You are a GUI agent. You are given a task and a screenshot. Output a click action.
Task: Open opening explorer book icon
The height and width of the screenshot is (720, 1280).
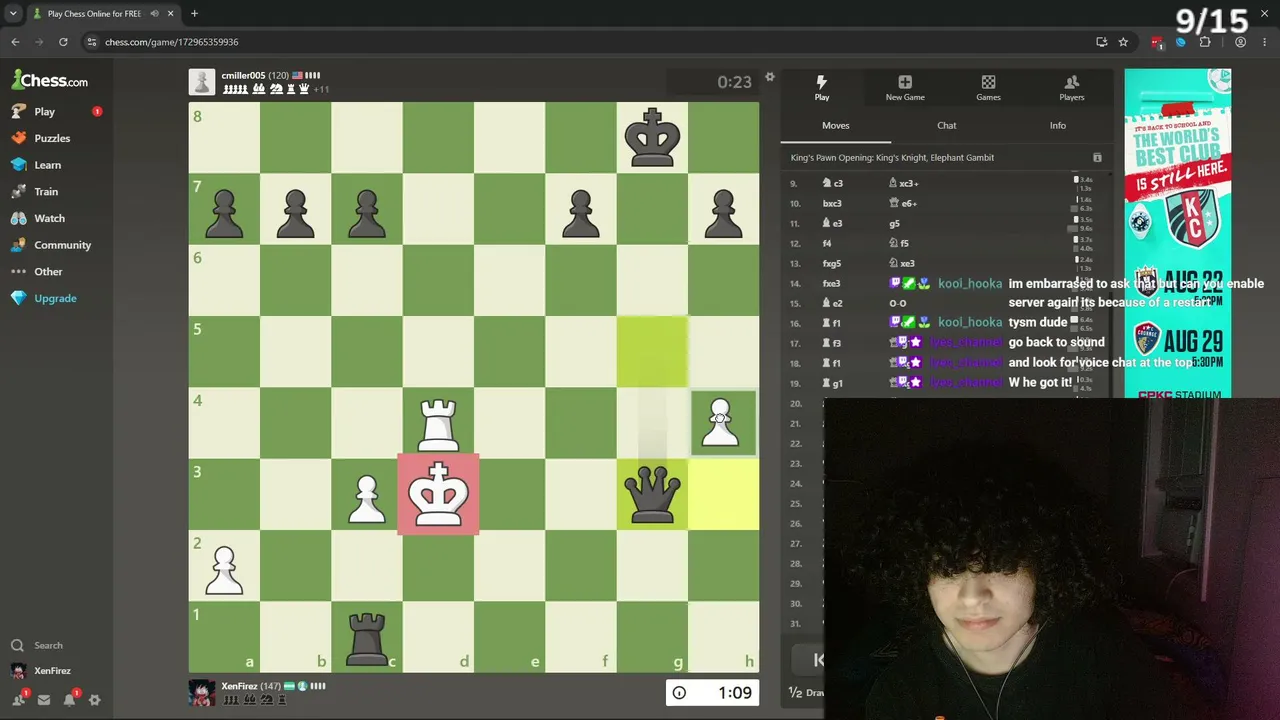click(x=1097, y=158)
